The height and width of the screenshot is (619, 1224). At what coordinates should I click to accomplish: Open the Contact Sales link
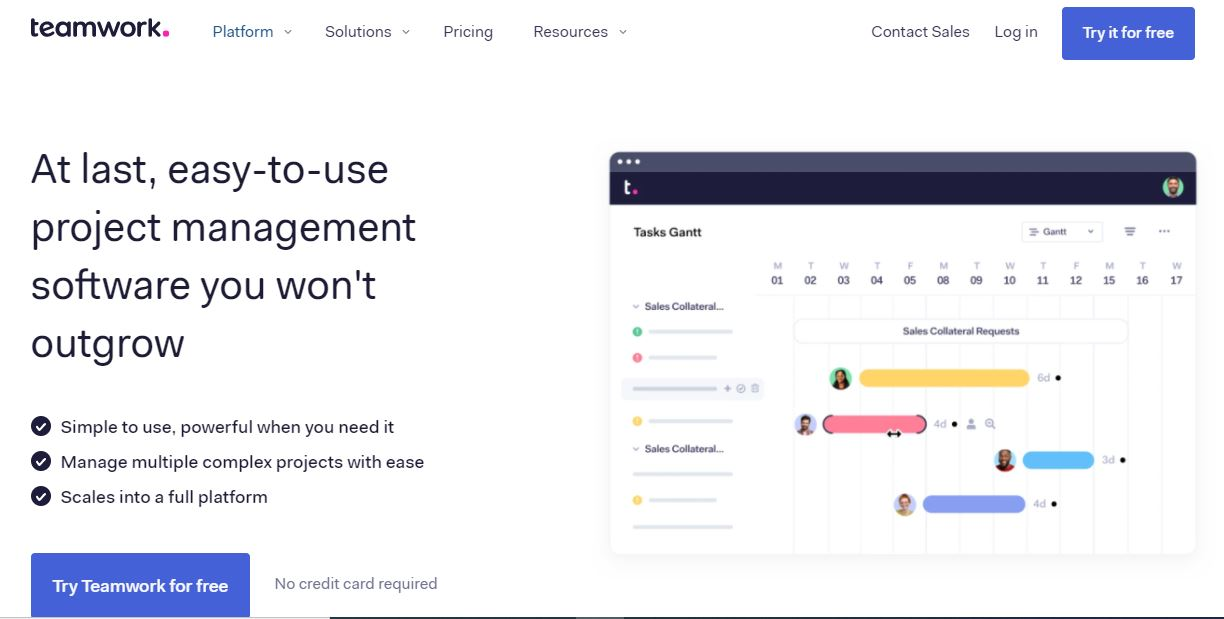[x=920, y=32]
